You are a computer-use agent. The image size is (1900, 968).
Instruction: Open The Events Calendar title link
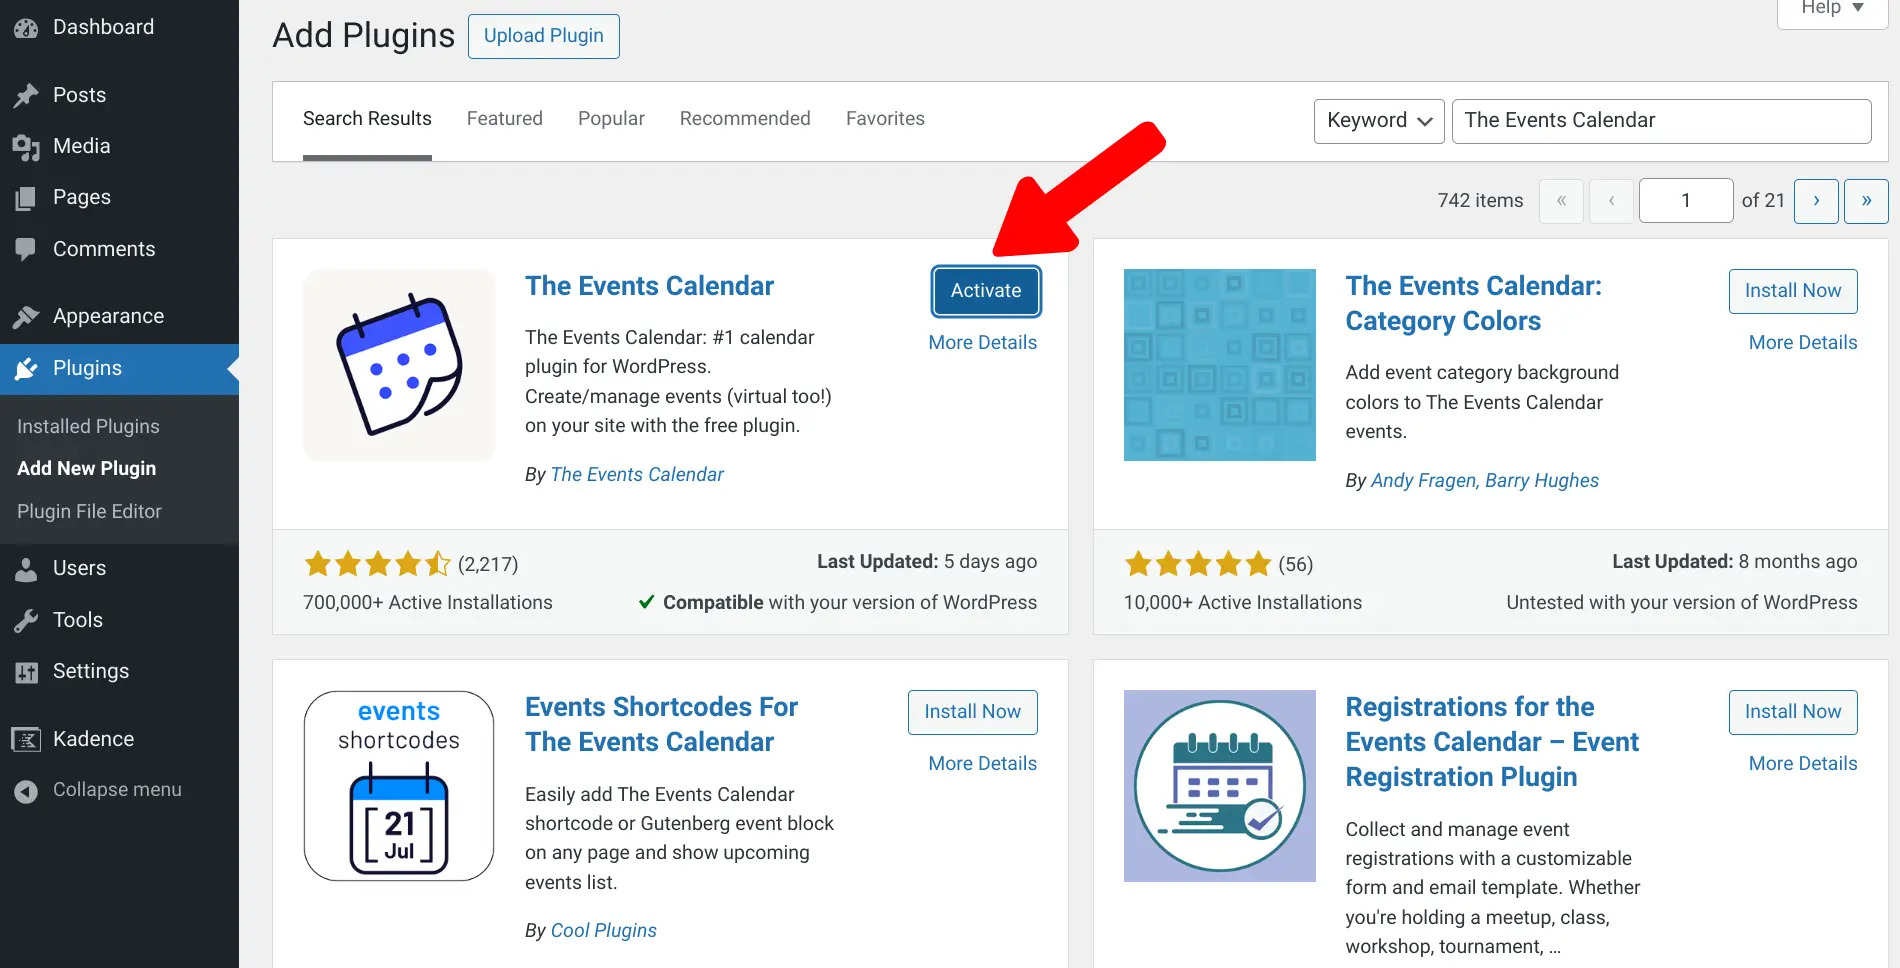[649, 286]
